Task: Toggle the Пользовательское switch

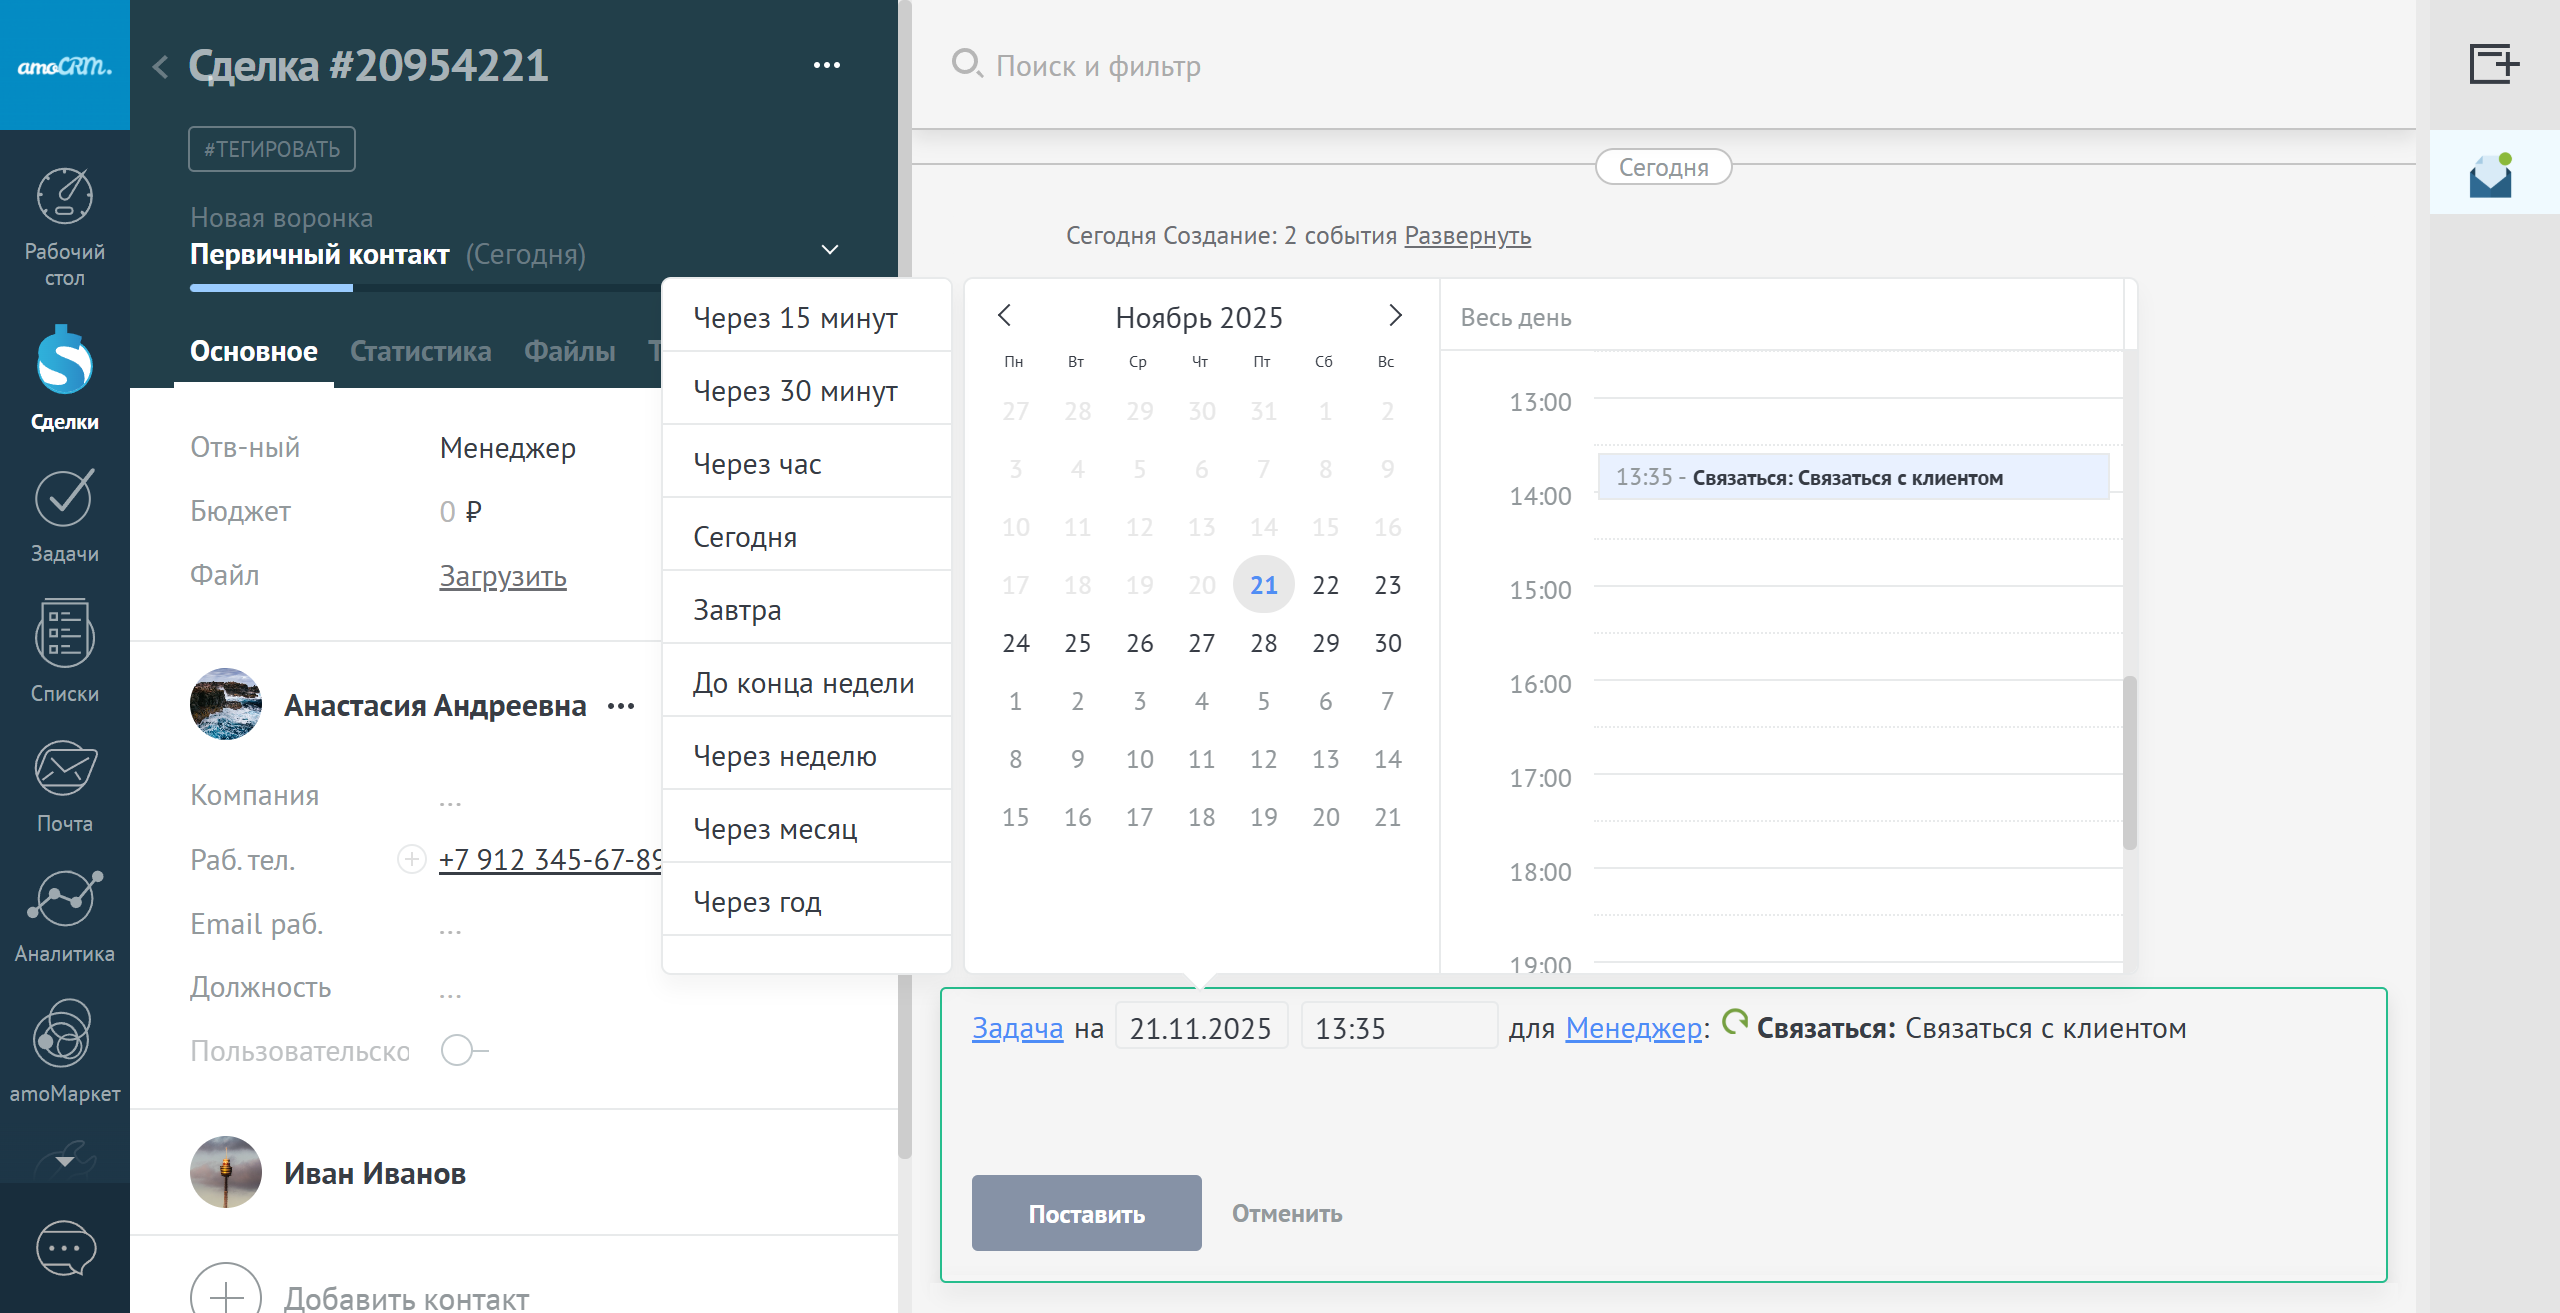Action: (x=463, y=1051)
